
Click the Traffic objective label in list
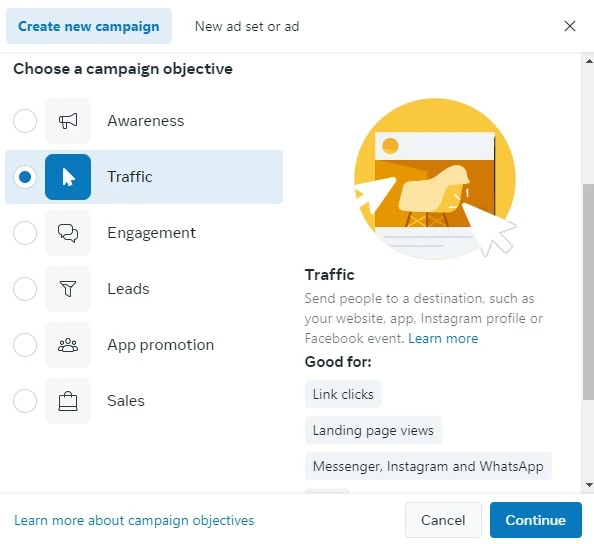tap(130, 177)
